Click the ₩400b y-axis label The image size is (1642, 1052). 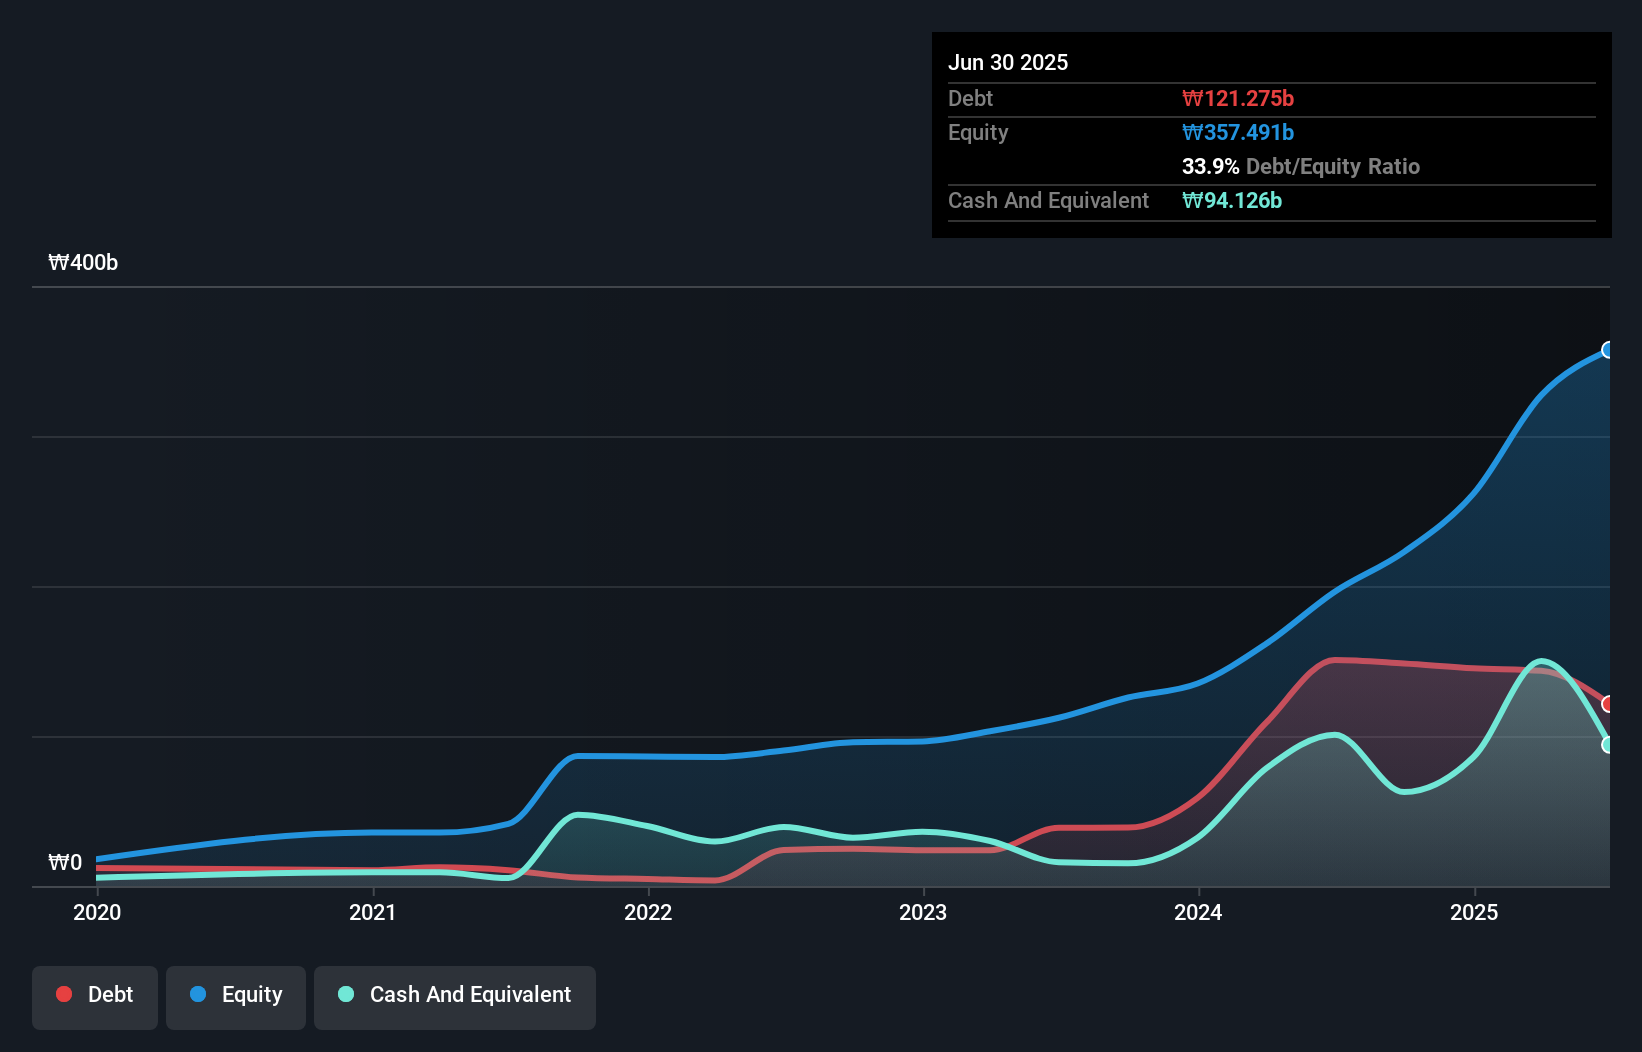coord(84,263)
